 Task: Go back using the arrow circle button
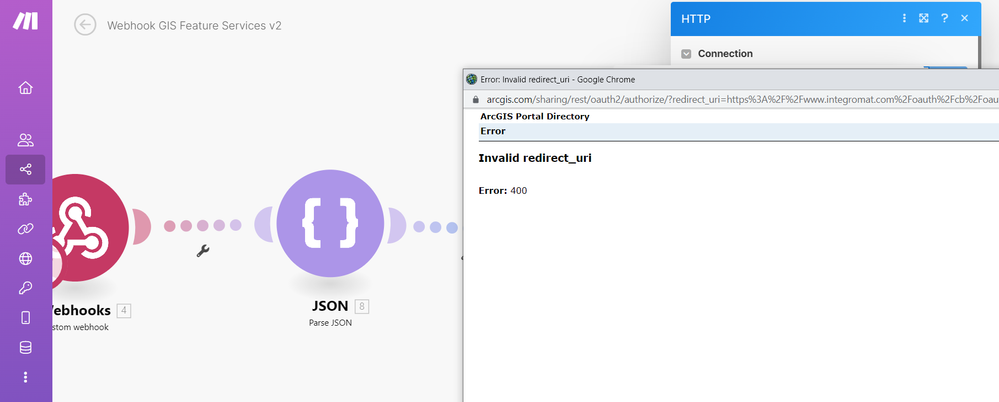coord(85,25)
